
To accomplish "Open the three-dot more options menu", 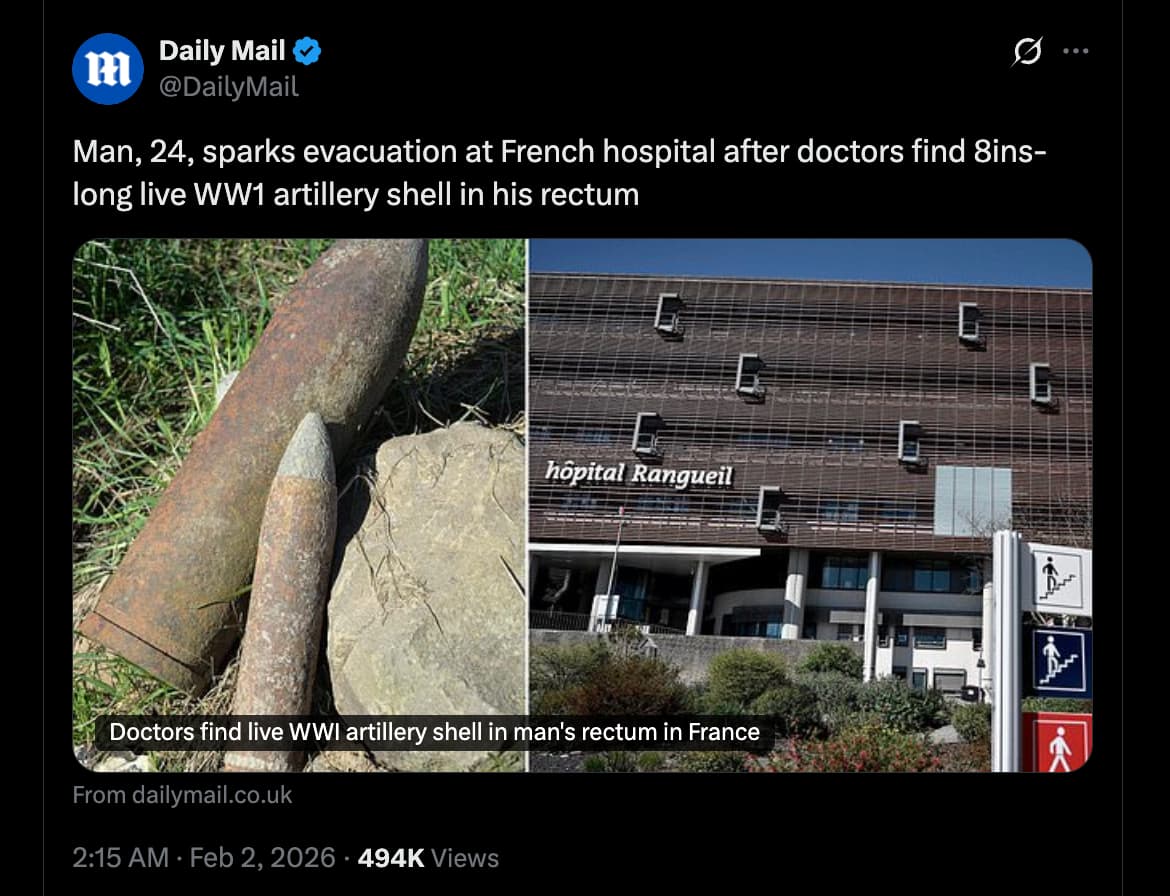I will 1075,51.
